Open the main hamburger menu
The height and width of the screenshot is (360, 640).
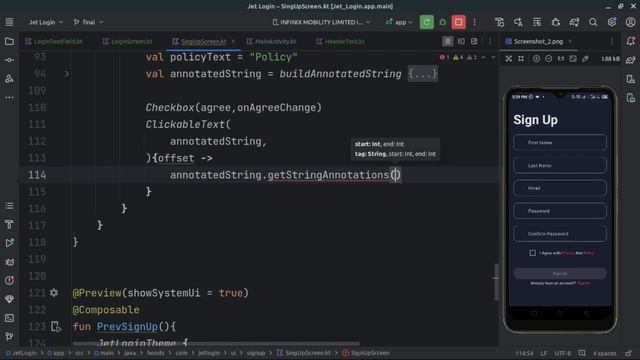pos(9,22)
